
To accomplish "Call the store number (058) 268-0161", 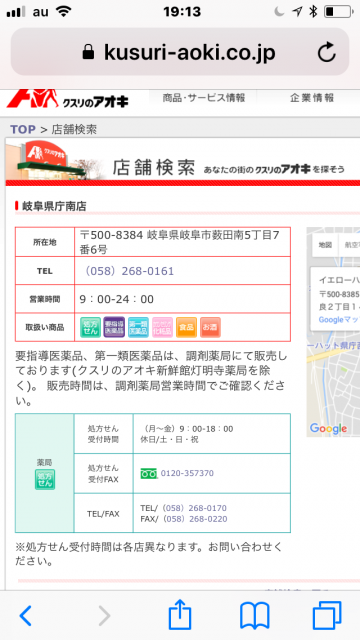I will point(129,271).
